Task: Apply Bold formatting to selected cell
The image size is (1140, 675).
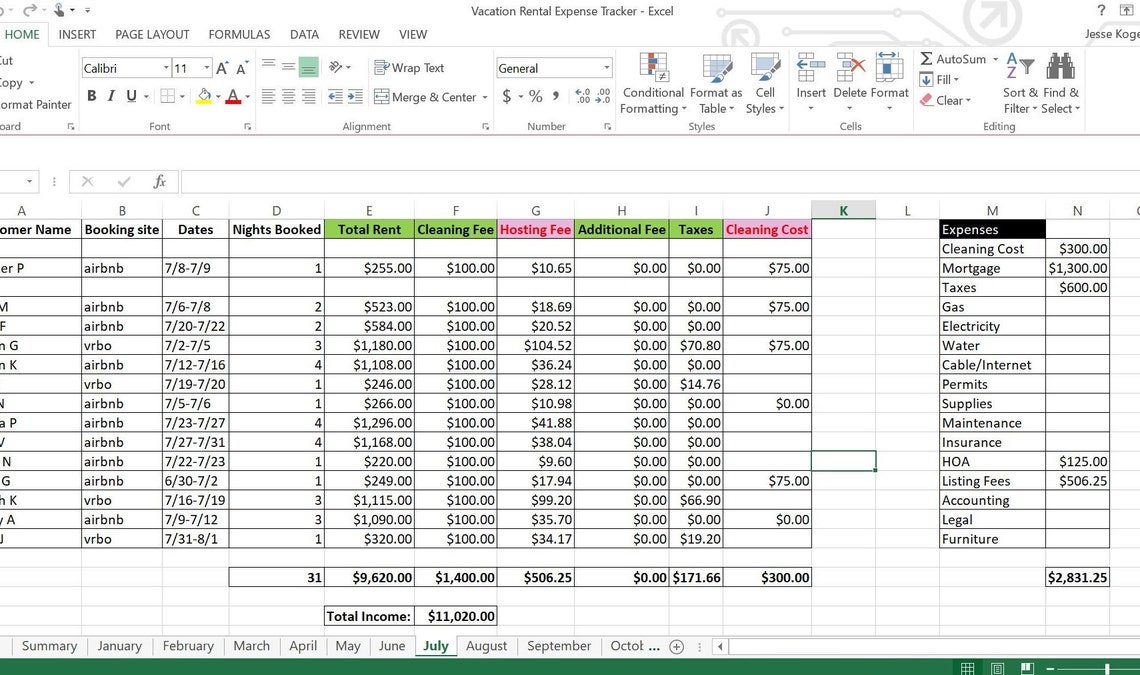Action: point(91,95)
